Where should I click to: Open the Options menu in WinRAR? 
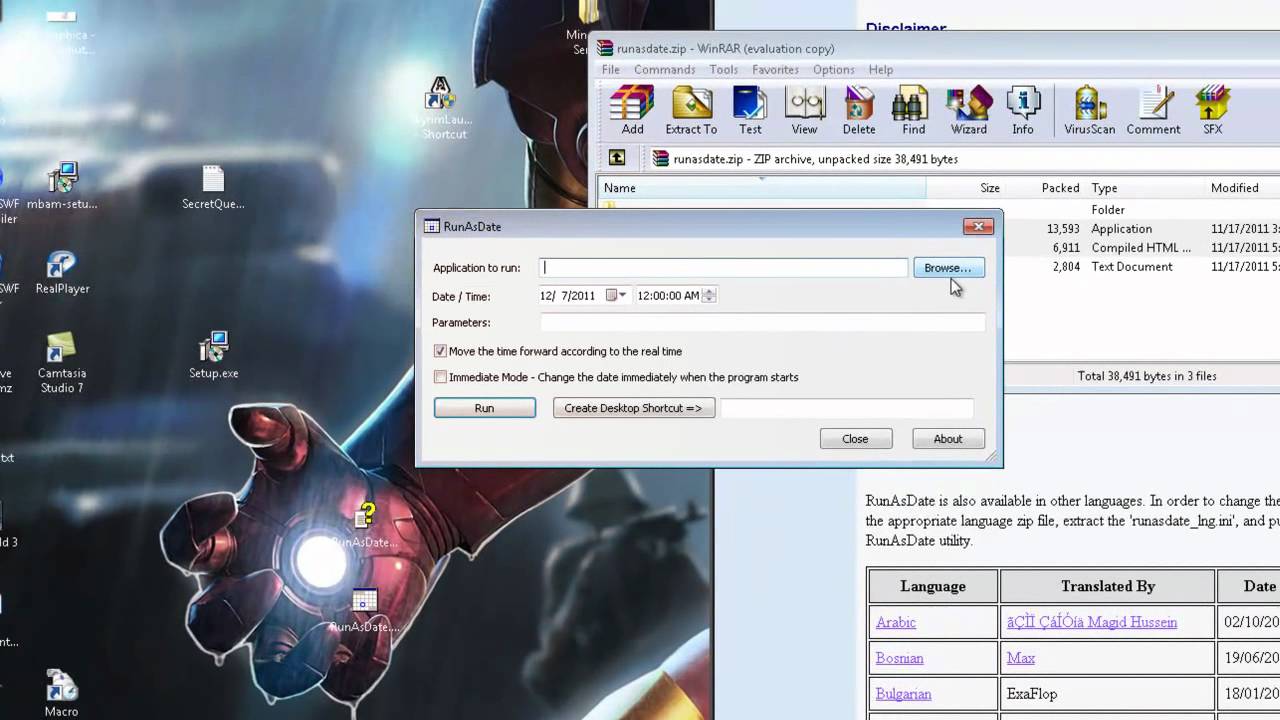pos(833,70)
